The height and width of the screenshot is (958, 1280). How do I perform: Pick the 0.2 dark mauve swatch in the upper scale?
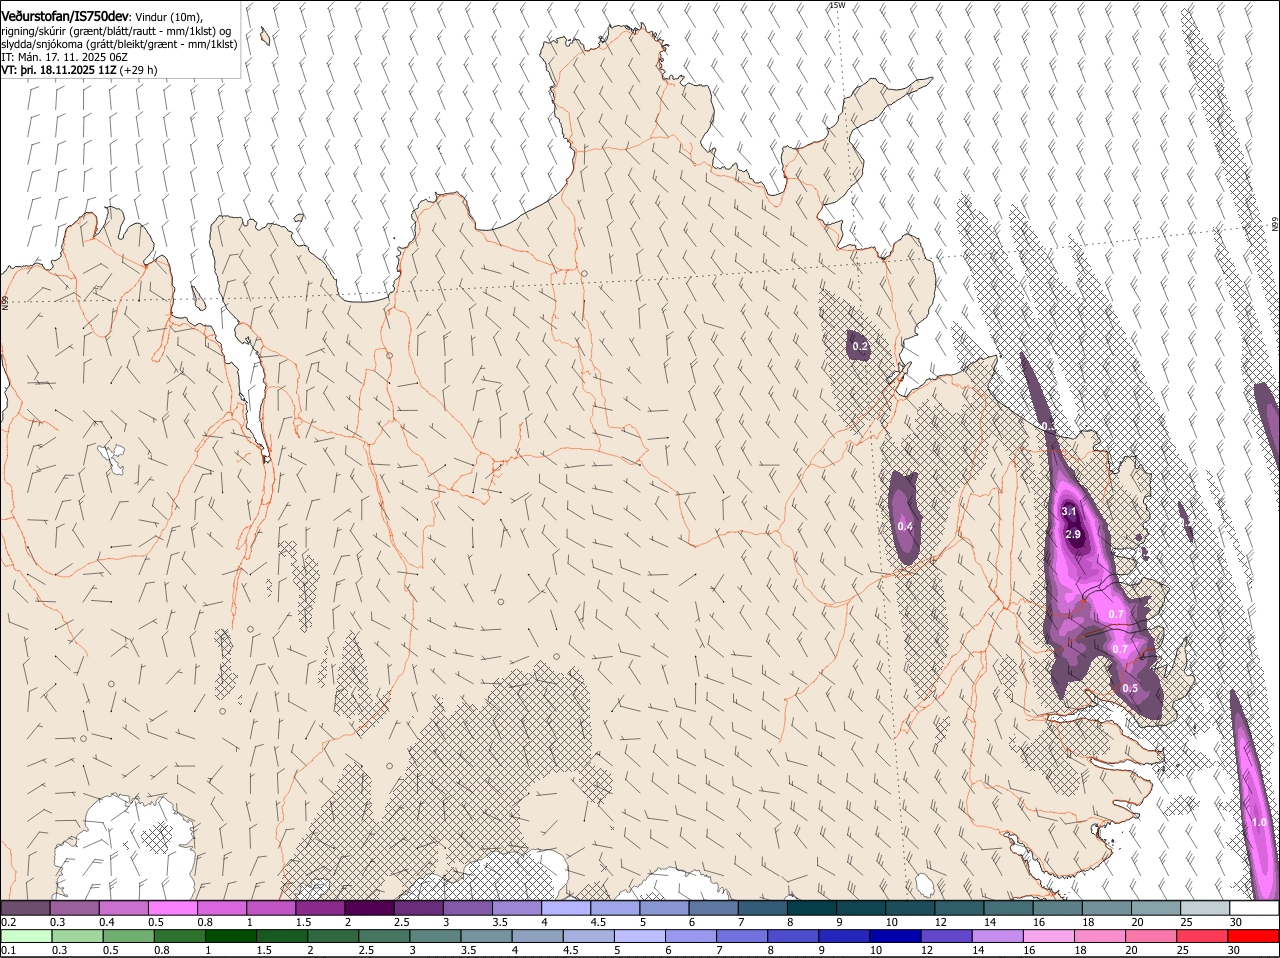(x=25, y=907)
